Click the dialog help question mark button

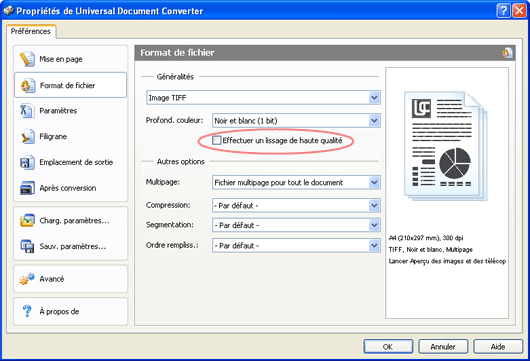click(503, 11)
